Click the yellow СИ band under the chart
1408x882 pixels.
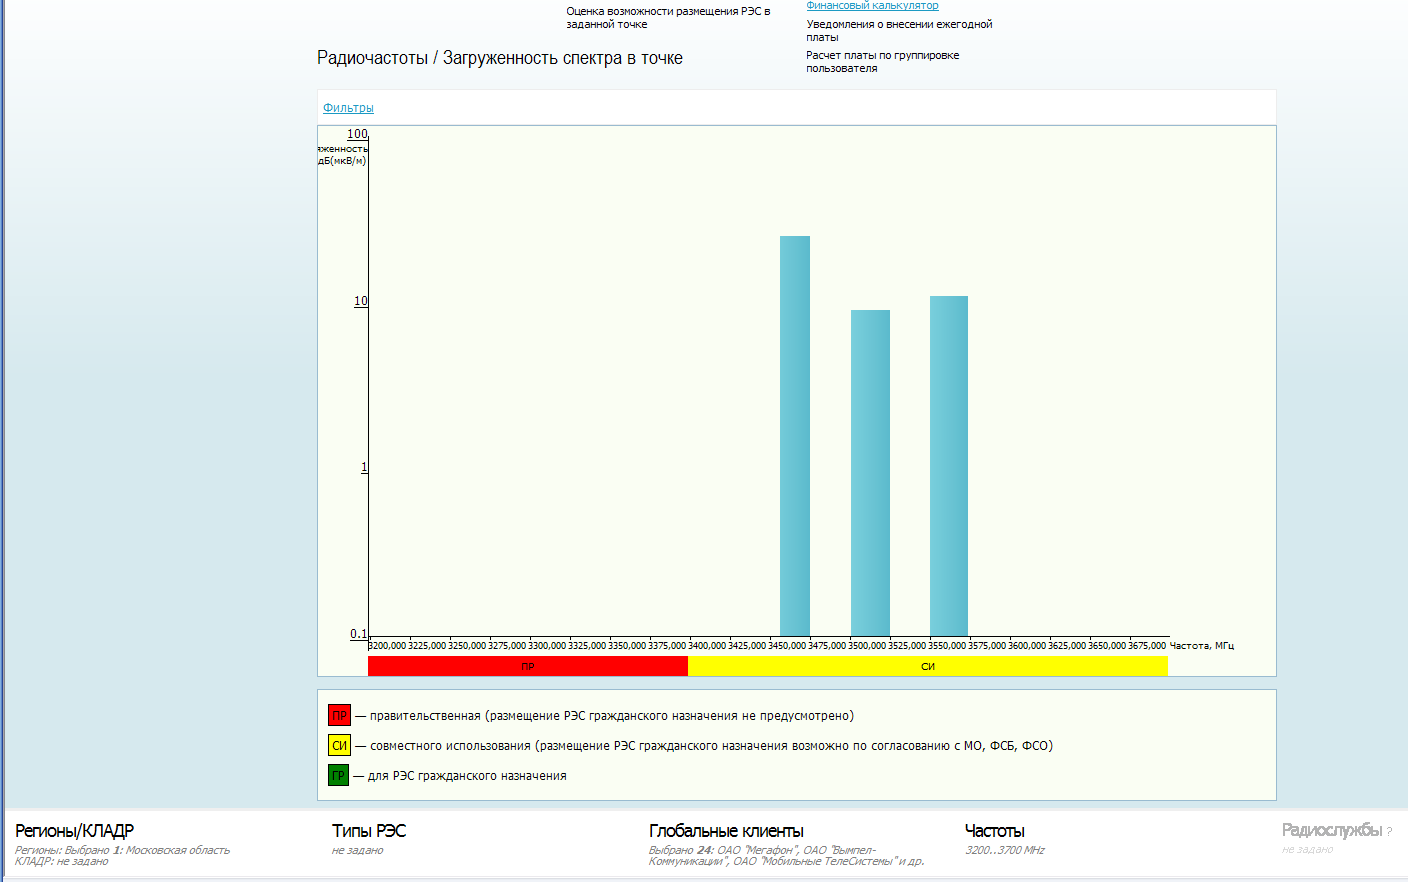(x=928, y=666)
